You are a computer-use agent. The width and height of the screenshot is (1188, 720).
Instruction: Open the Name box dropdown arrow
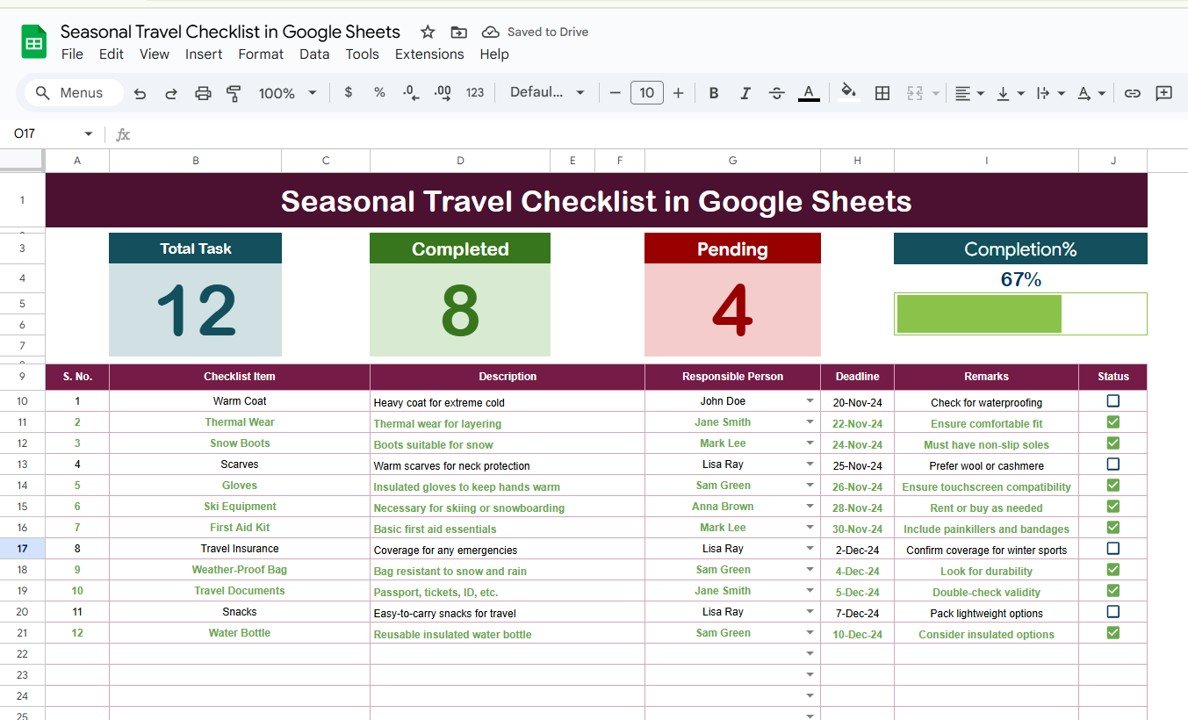pos(88,133)
